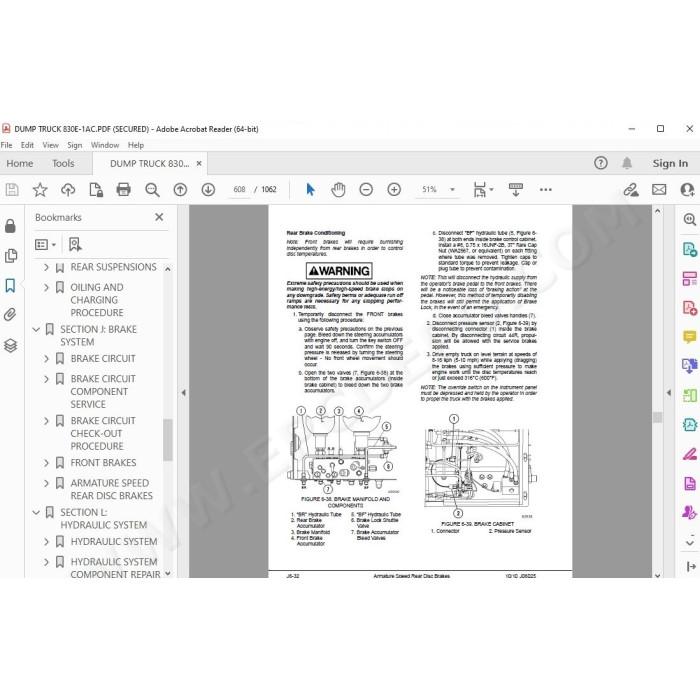The width and height of the screenshot is (700, 700).
Task: Click the document vertical scrollbar thumb
Action: tap(657, 417)
